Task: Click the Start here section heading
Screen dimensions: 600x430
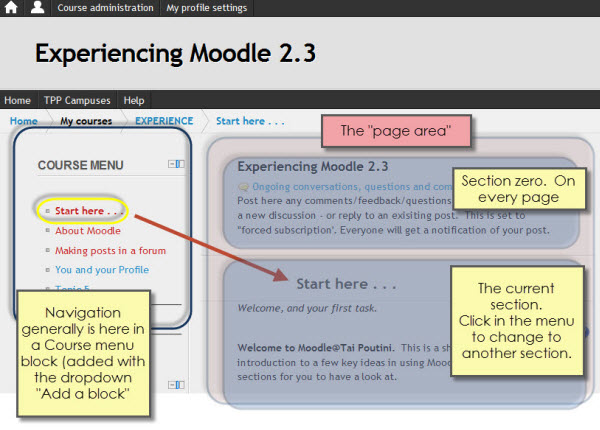Action: [x=347, y=284]
